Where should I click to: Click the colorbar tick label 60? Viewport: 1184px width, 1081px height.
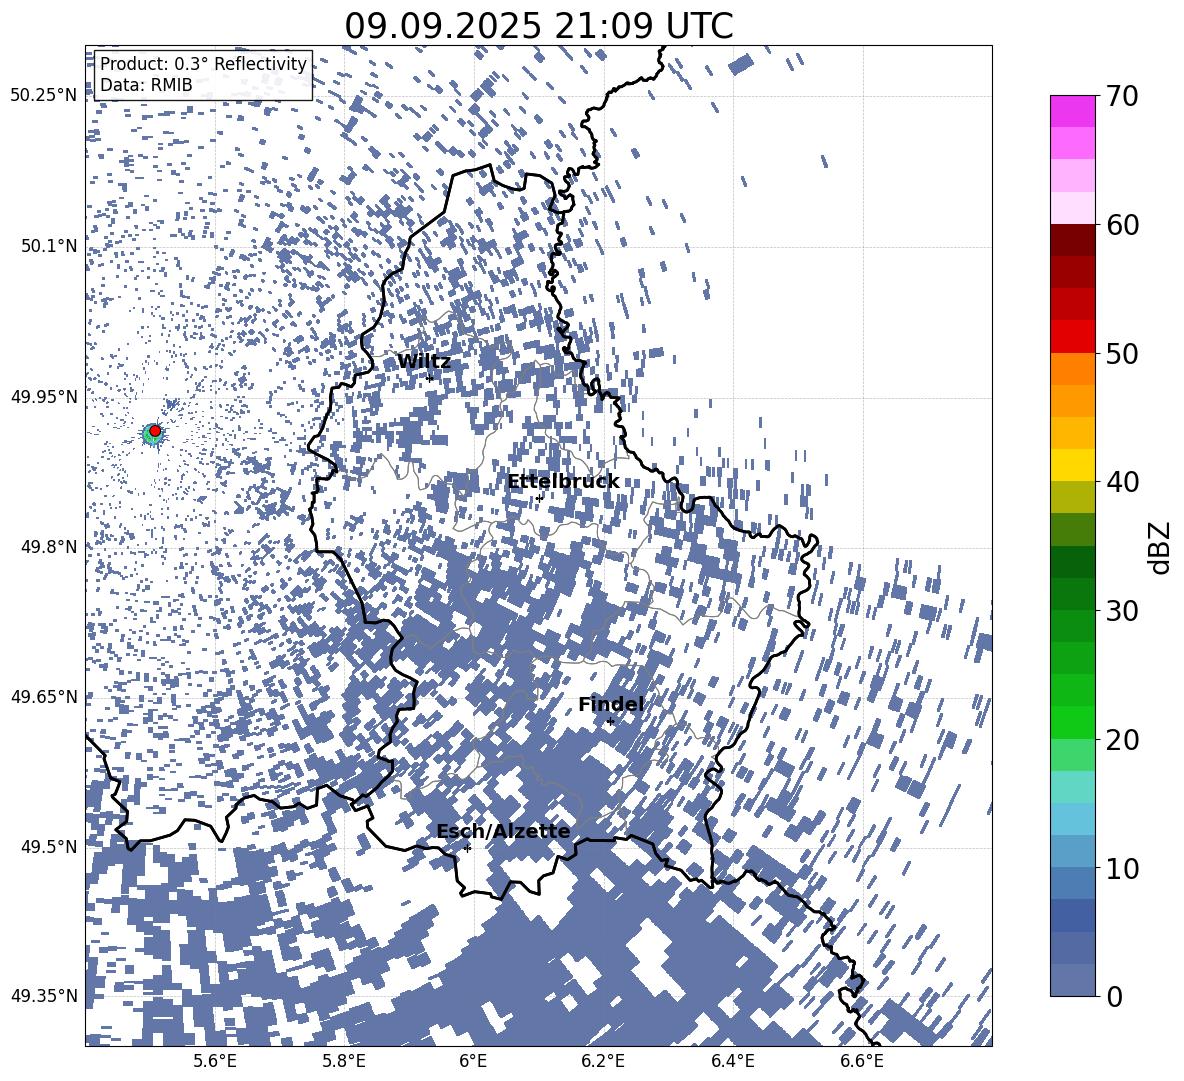(1122, 225)
